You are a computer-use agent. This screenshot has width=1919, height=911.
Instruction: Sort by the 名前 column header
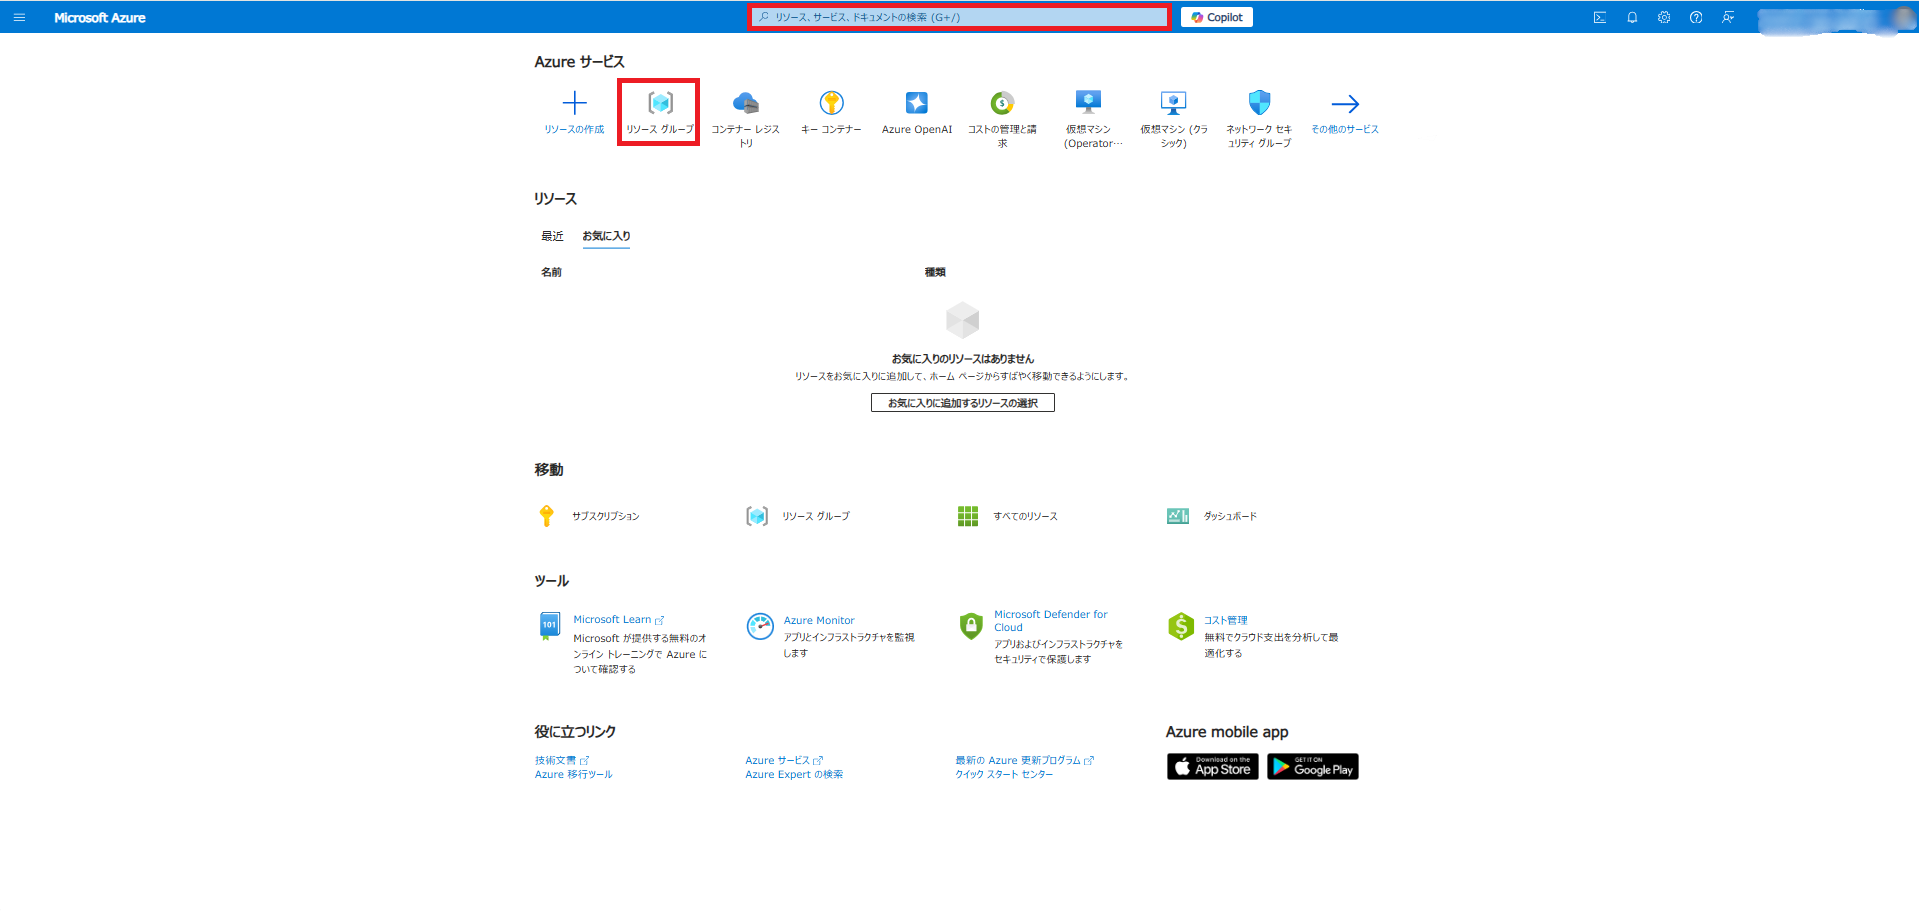[551, 272]
